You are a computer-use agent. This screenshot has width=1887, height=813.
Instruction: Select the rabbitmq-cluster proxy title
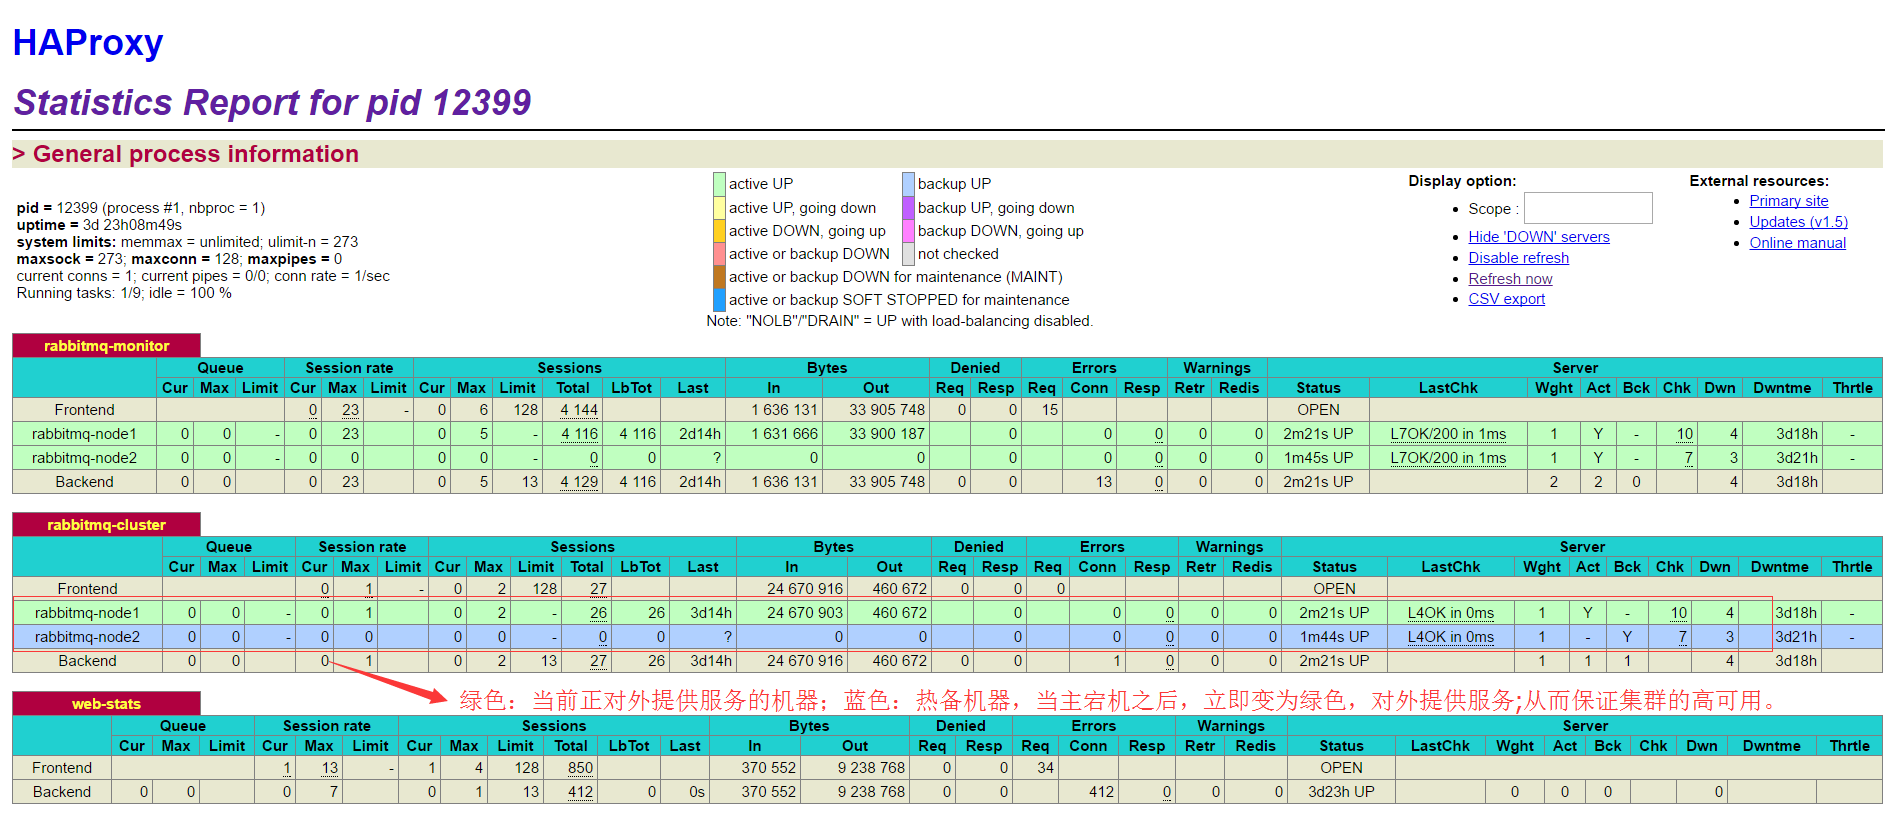pos(106,525)
